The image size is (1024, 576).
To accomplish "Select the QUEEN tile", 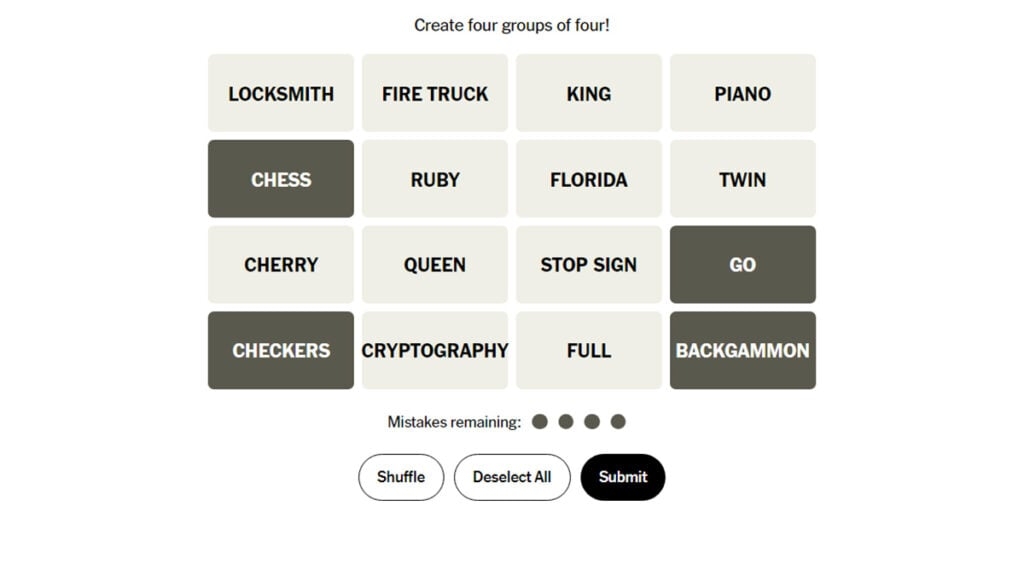I will (x=434, y=264).
